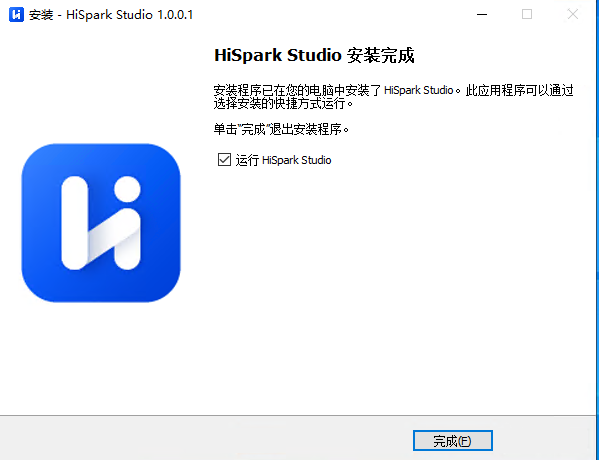Click the short white right bar under logo dot
599x460 pixels.
127,239
